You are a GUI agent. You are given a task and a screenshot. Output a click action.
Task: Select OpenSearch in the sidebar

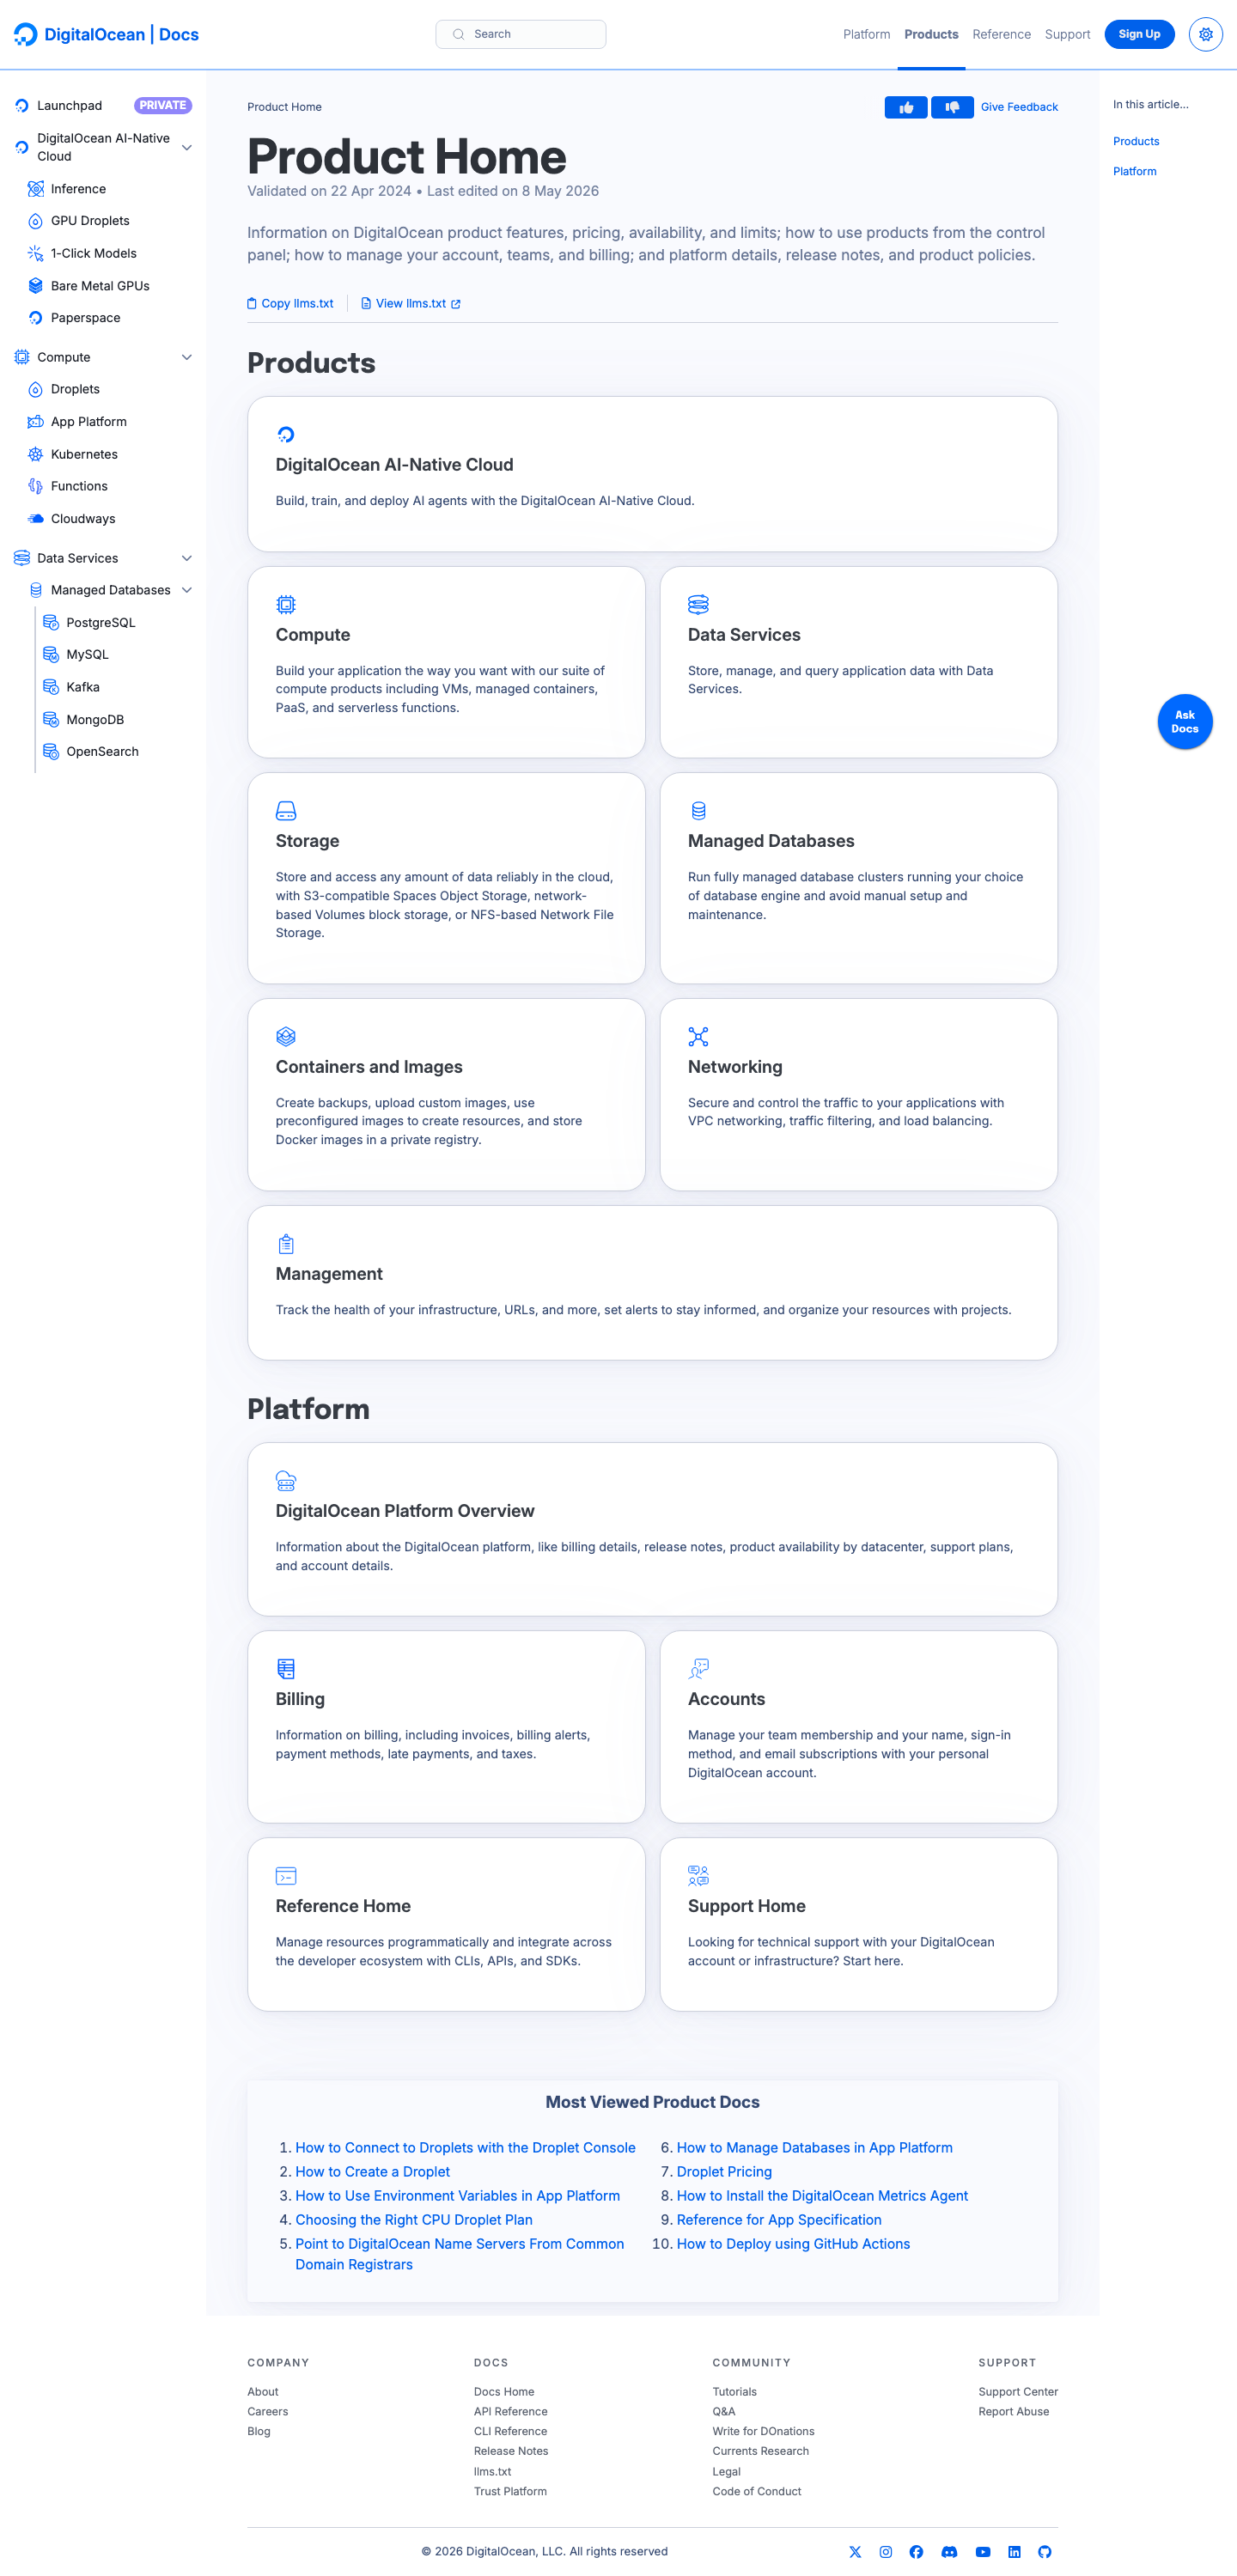[102, 751]
